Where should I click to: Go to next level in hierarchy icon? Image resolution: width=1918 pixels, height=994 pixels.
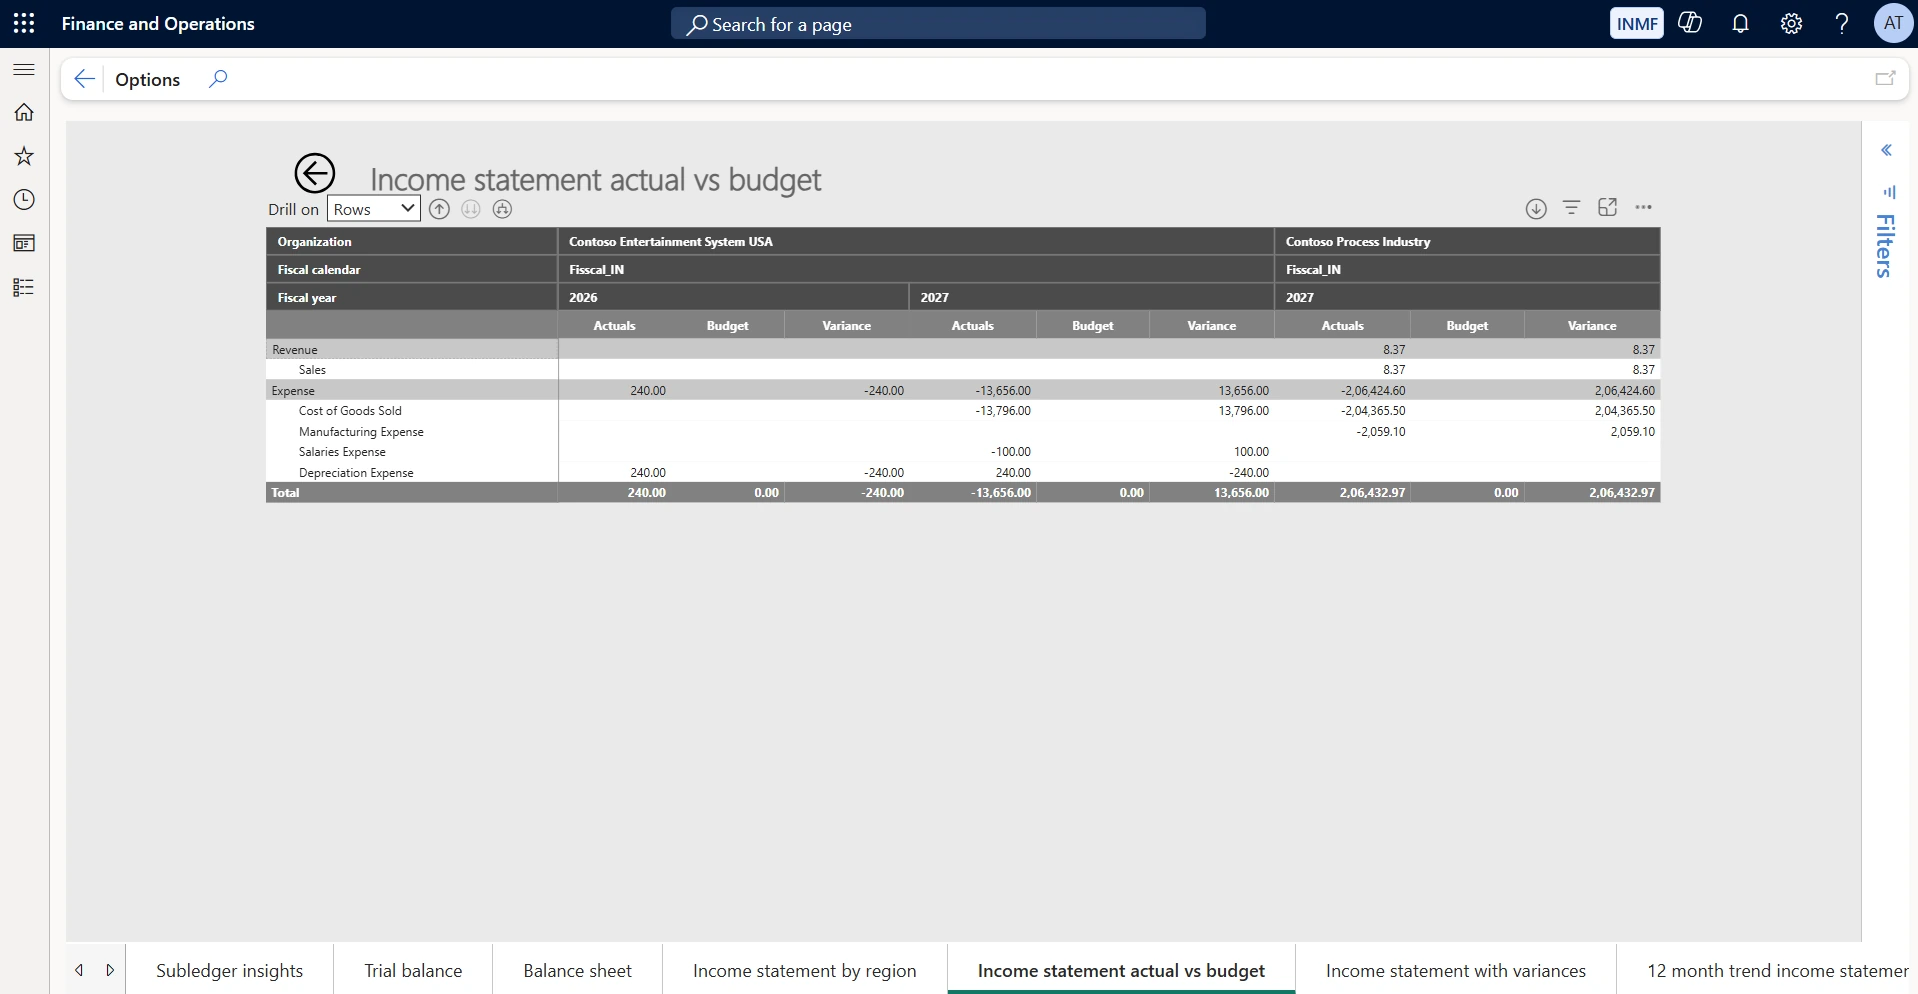tap(471, 209)
